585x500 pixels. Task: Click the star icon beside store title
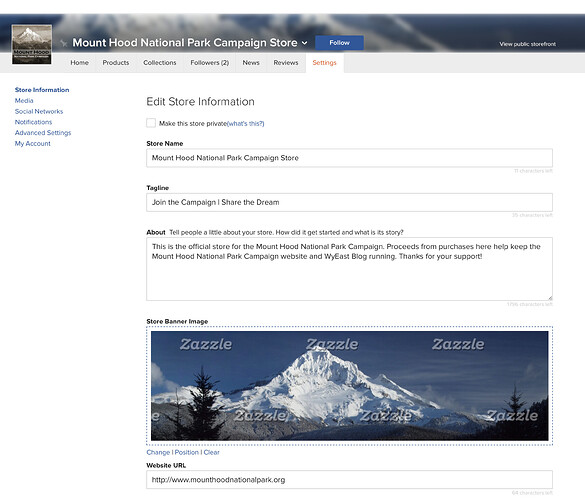64,43
